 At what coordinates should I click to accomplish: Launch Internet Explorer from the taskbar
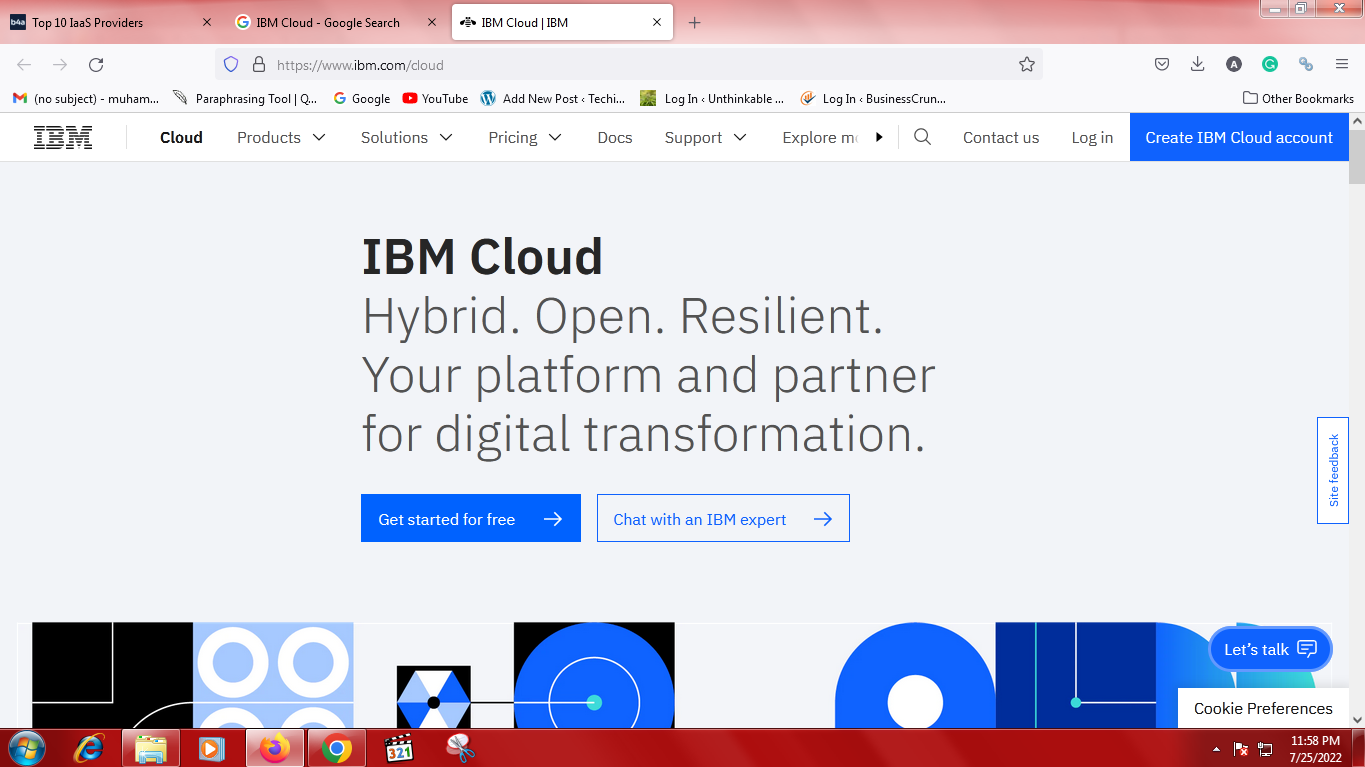pyautogui.click(x=90, y=748)
